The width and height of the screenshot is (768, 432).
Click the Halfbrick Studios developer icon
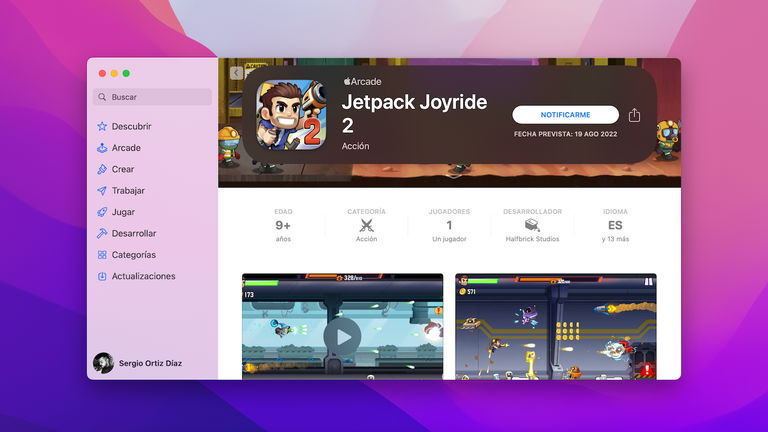tap(532, 225)
